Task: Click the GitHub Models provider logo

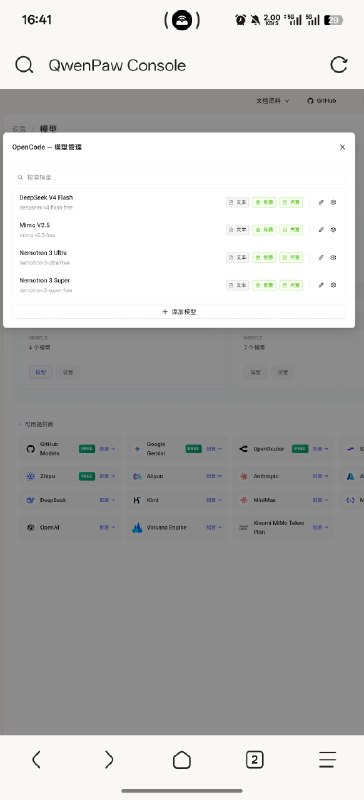Action: point(30,449)
